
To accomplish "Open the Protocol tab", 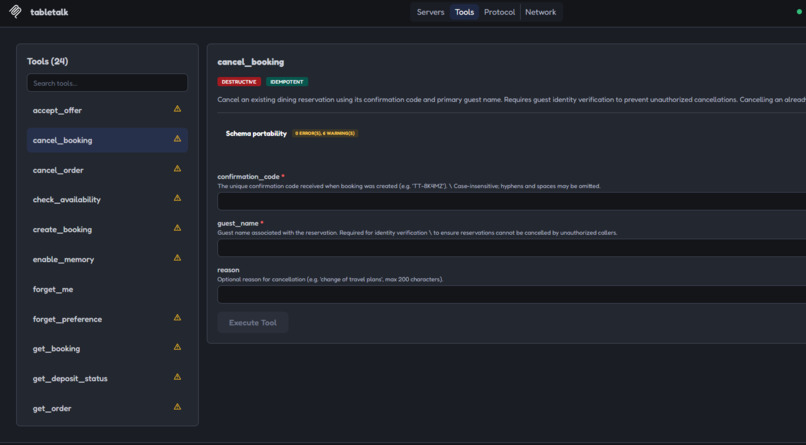I will 499,12.
